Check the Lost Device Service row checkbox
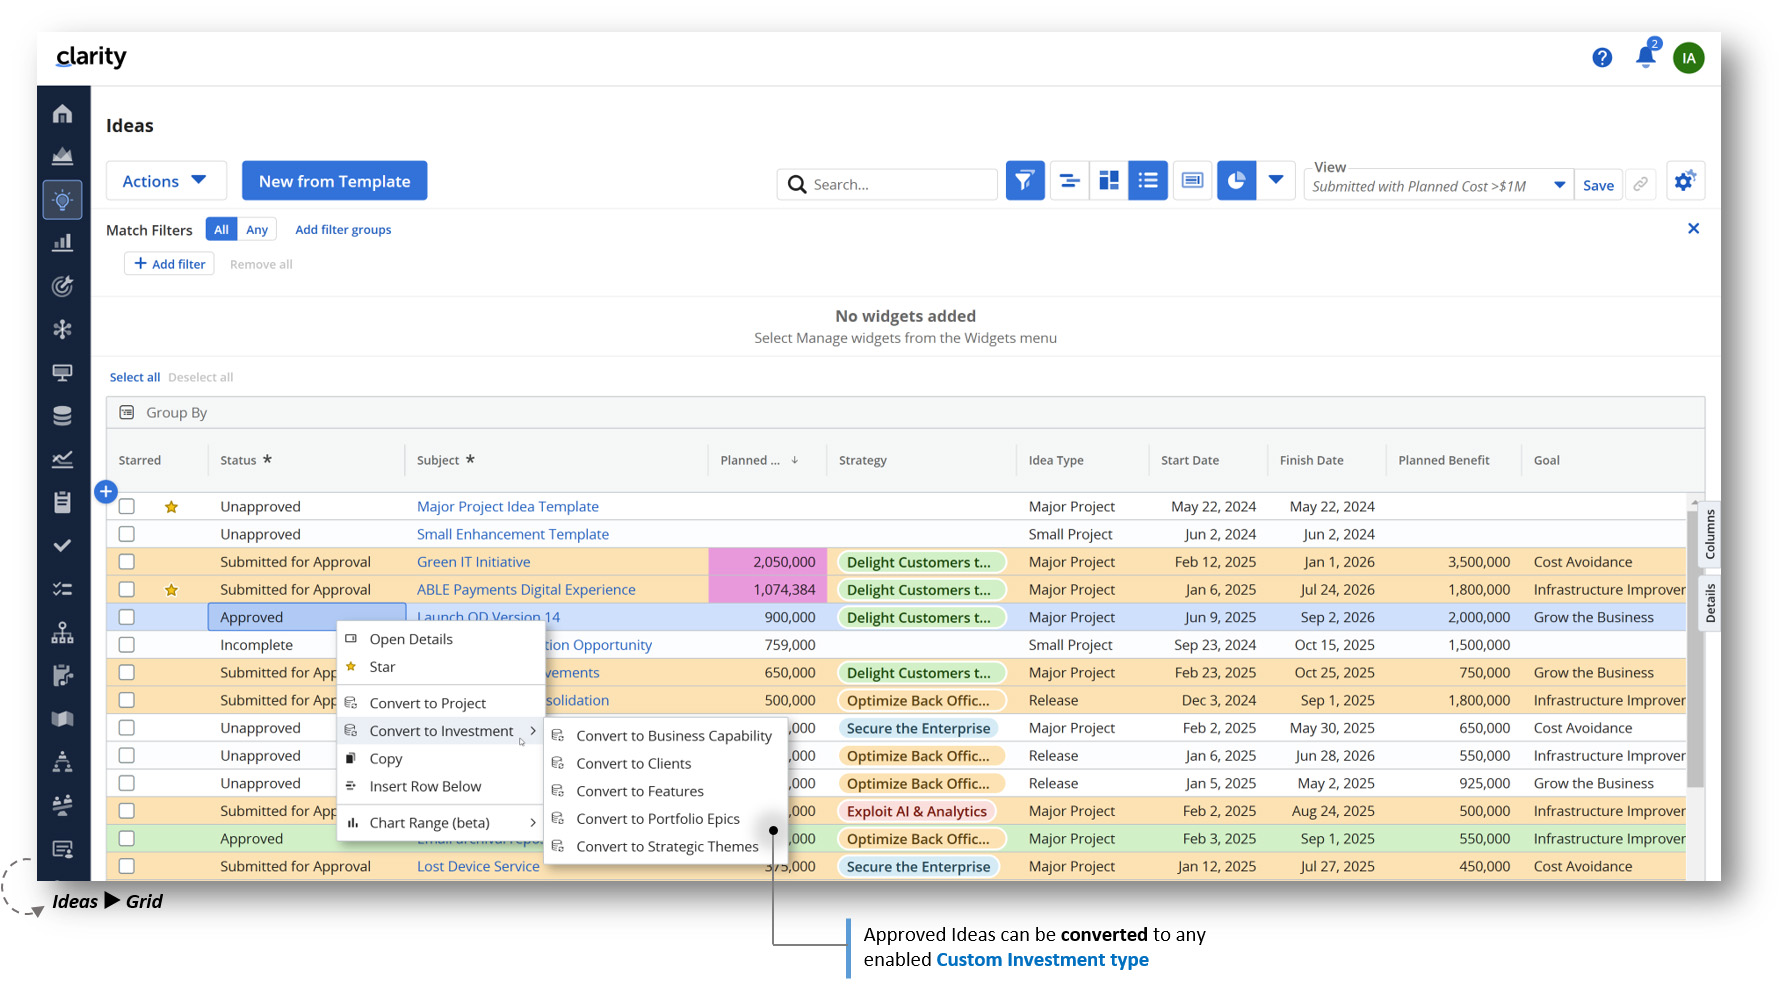This screenshot has height=985, width=1786. click(127, 867)
